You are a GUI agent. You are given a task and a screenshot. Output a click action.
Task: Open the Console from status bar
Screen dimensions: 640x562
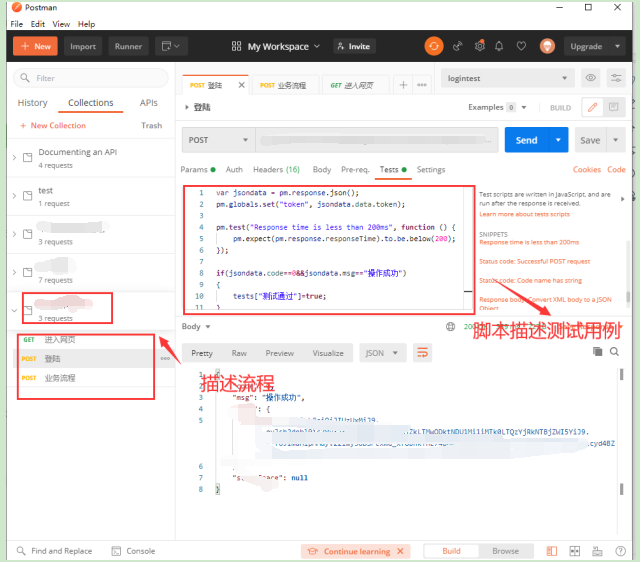tap(133, 551)
